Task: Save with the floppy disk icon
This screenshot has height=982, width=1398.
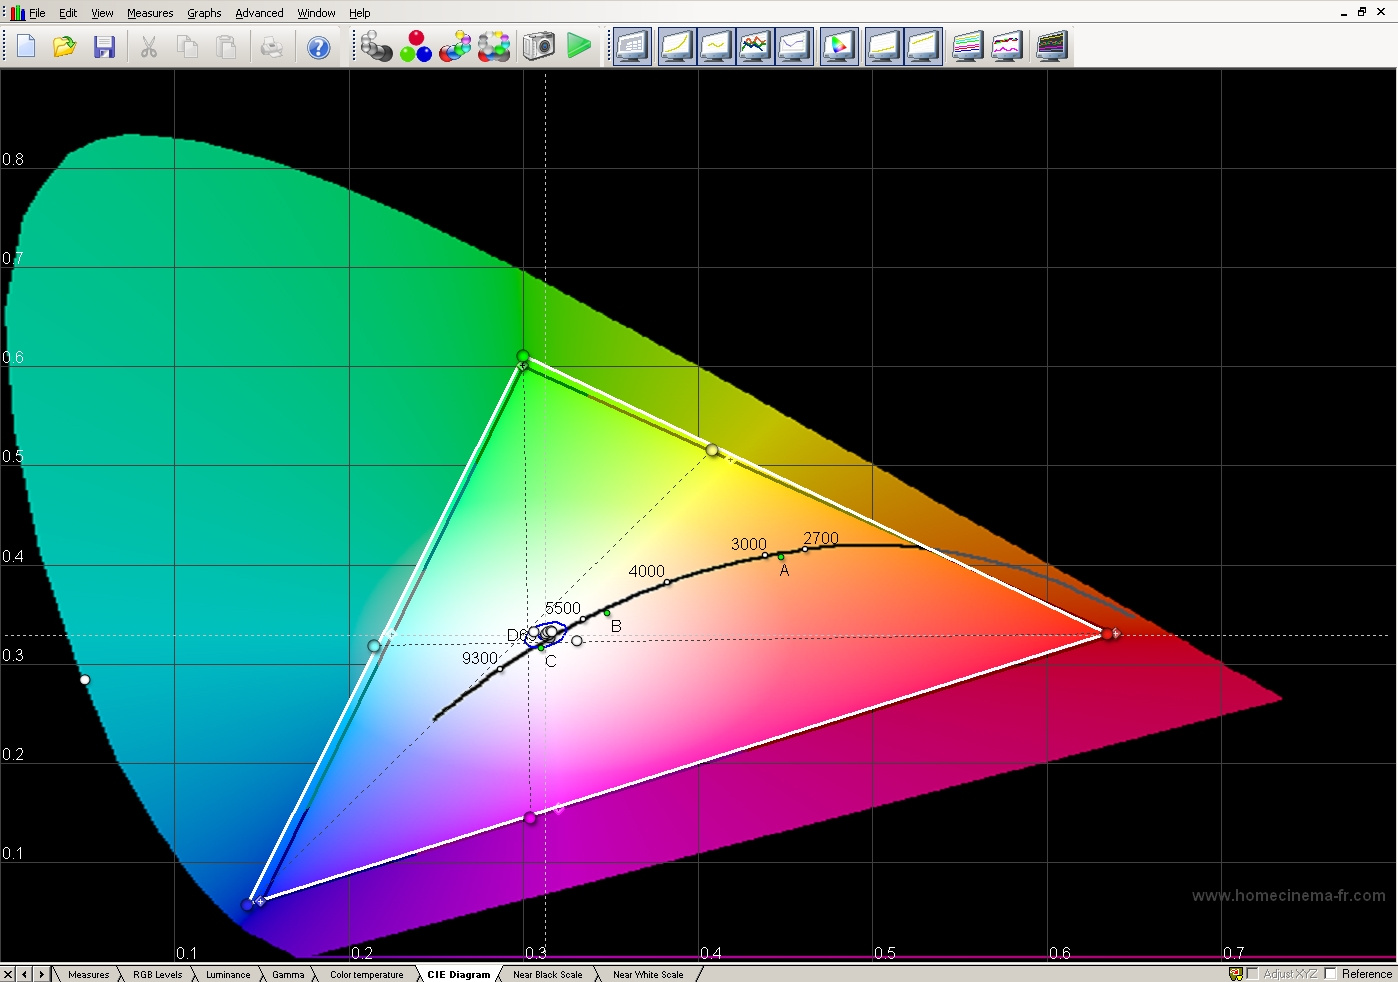Action: point(104,47)
